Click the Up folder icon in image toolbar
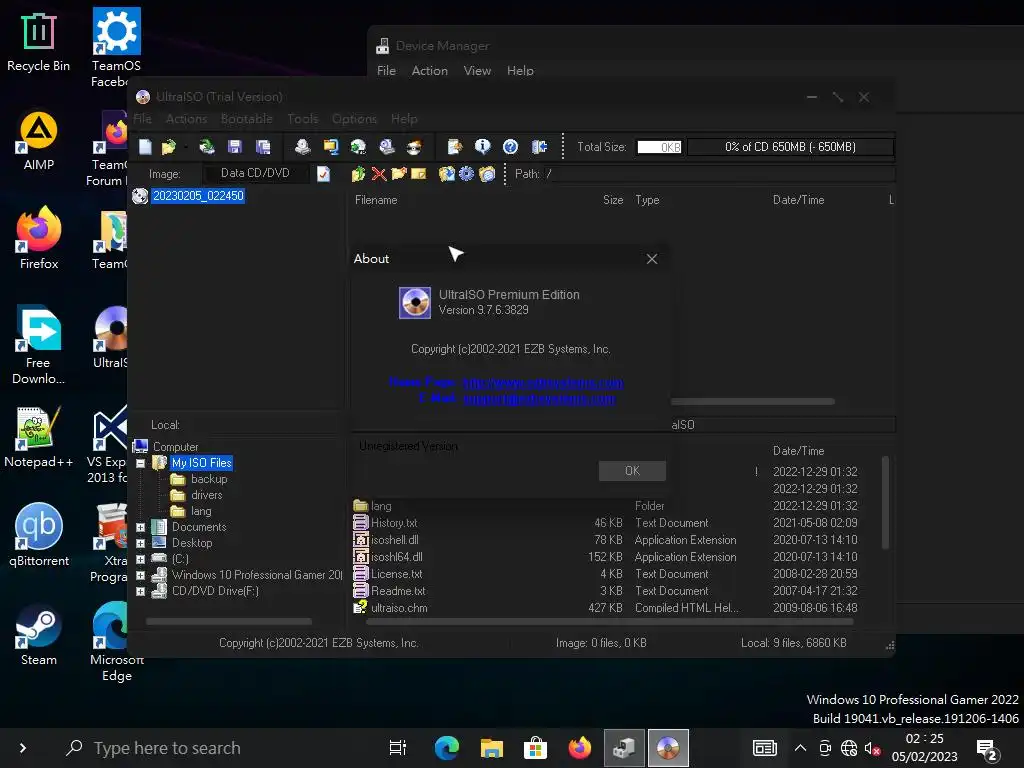The image size is (1024, 768). pos(358,174)
